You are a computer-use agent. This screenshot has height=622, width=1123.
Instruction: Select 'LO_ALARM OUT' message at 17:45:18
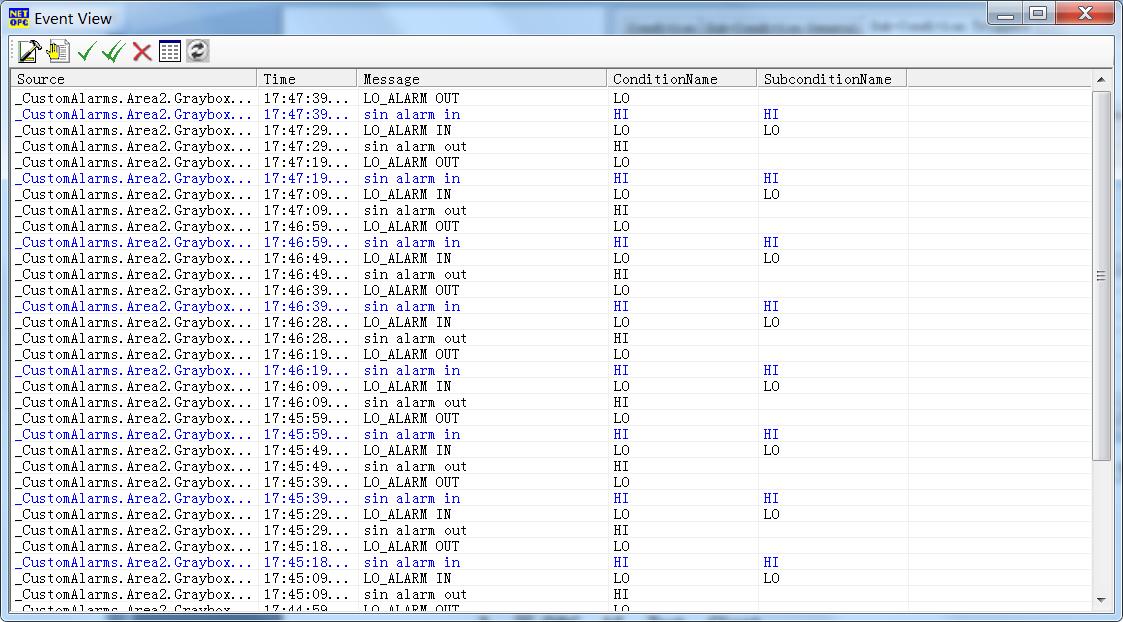coord(411,547)
